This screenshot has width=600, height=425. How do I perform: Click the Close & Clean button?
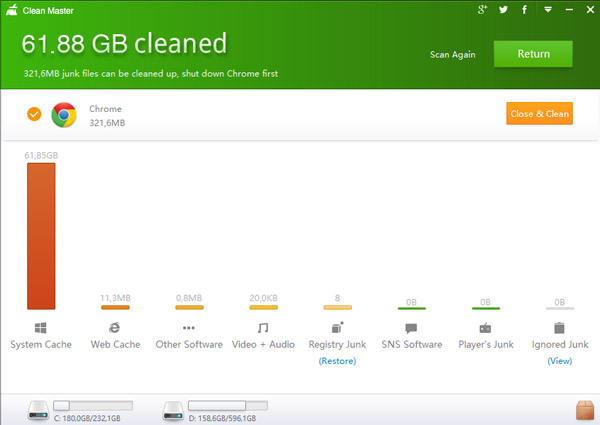tap(539, 113)
